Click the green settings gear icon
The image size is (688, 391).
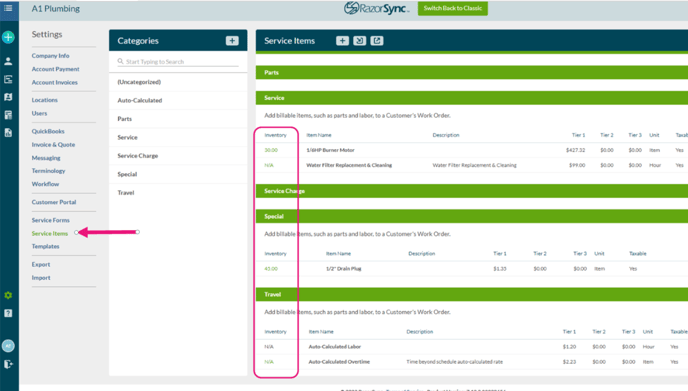point(8,295)
